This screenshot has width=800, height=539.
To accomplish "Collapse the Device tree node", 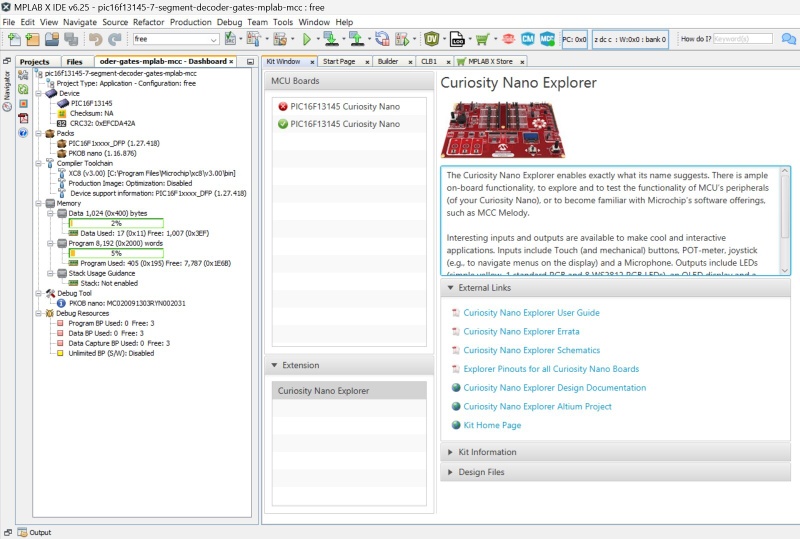I will (x=39, y=93).
